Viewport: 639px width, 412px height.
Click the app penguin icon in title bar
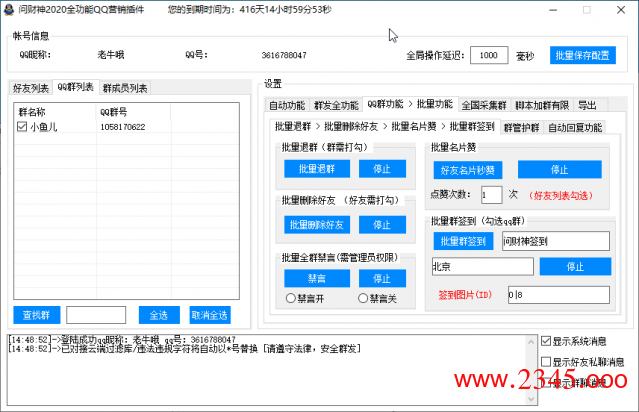click(9, 9)
